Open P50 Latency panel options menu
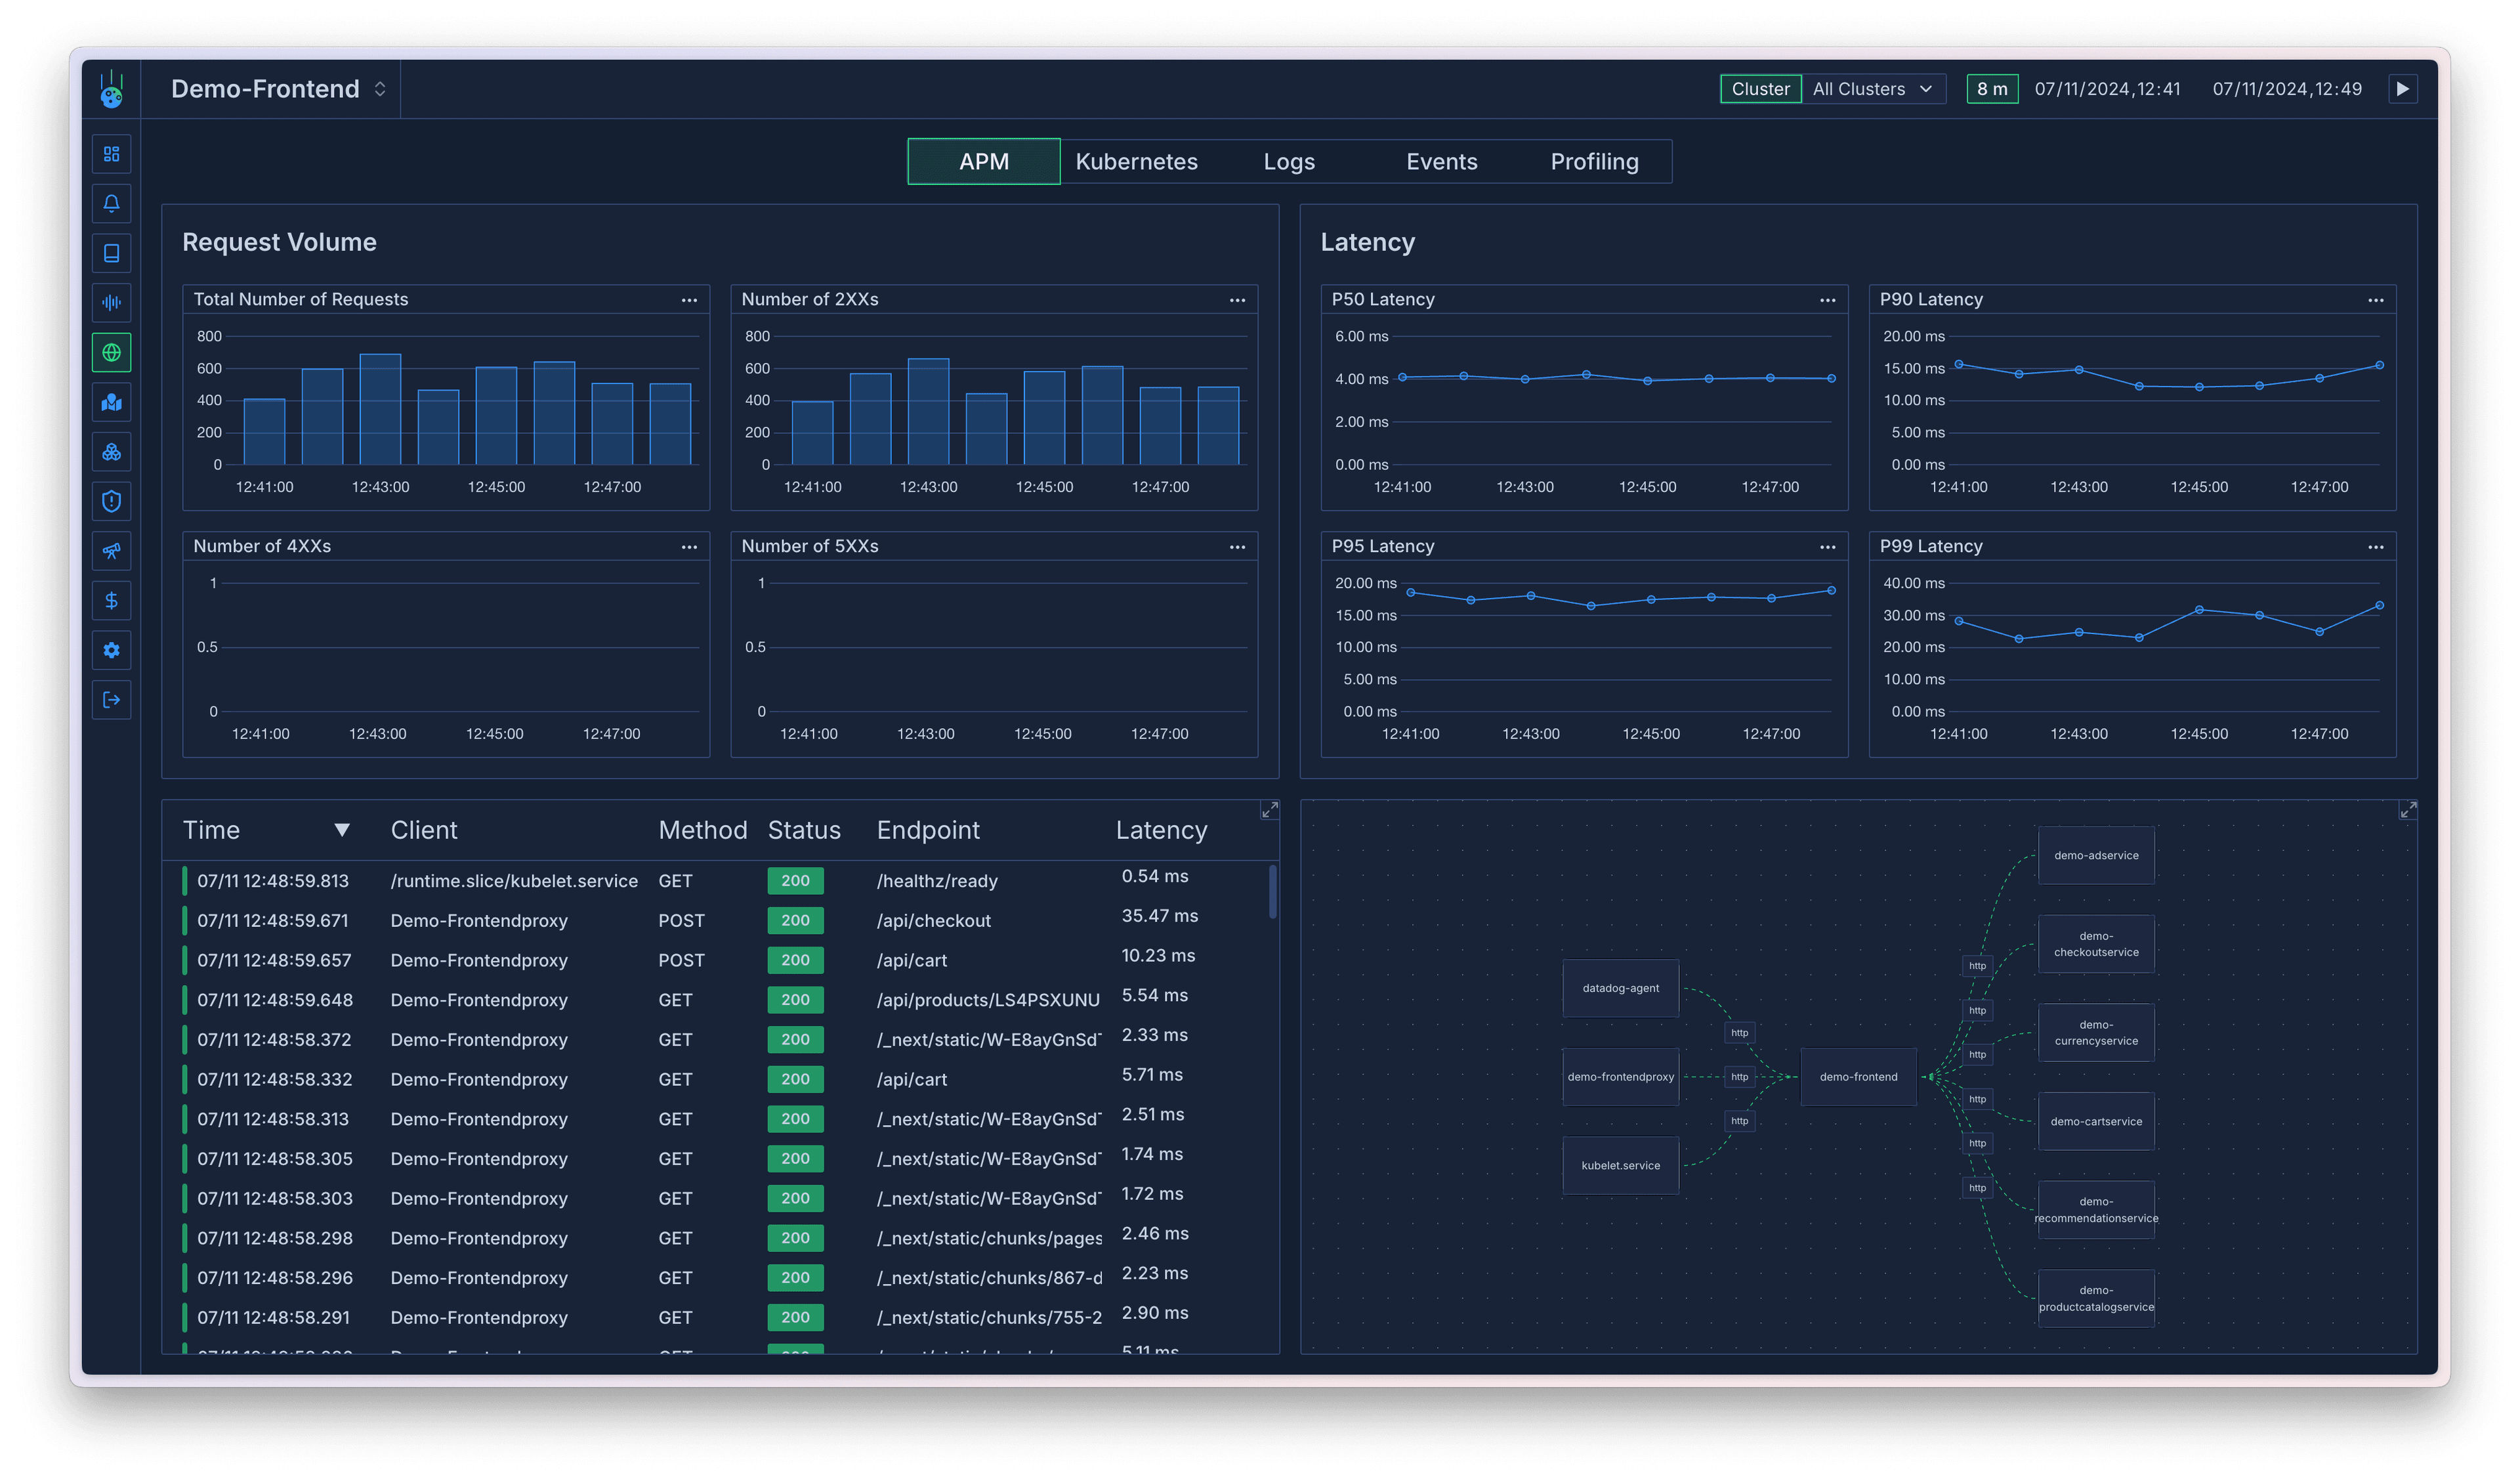 tap(1827, 300)
